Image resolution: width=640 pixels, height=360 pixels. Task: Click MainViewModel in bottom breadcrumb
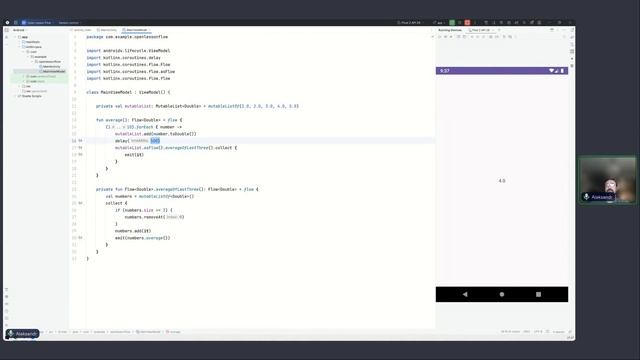149,332
